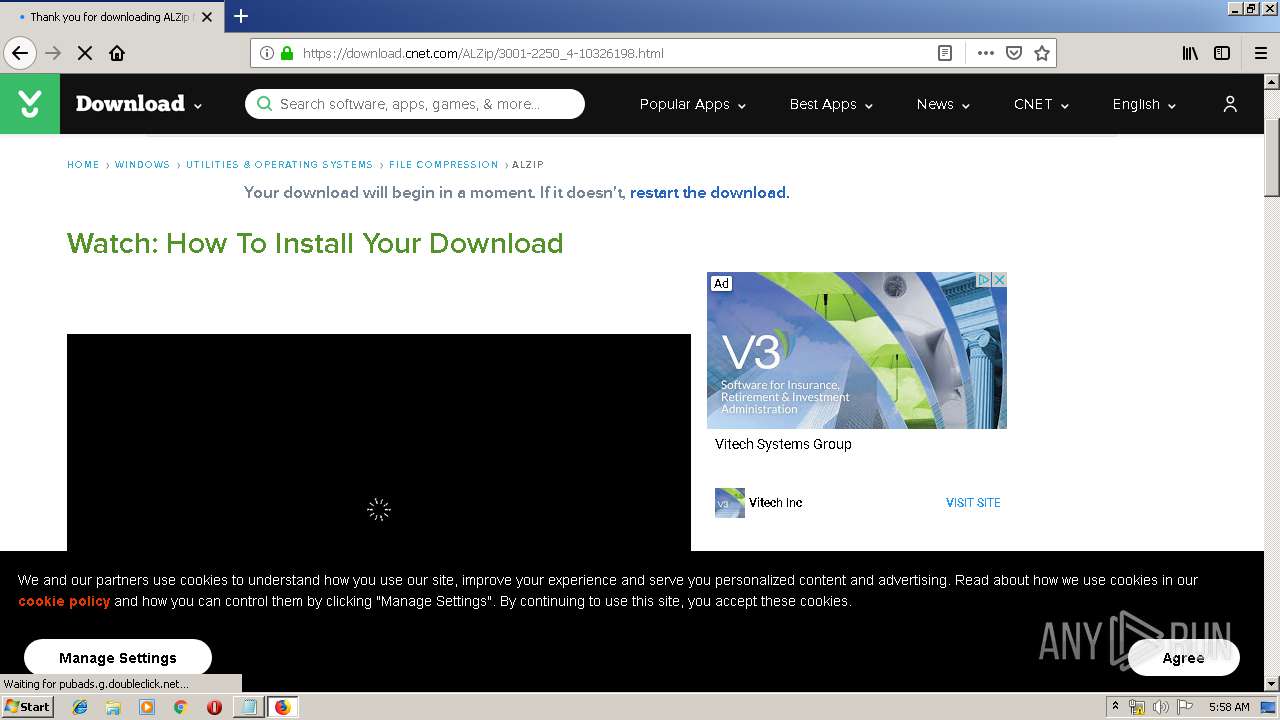Expand the Download dropdown menu

coord(139,104)
